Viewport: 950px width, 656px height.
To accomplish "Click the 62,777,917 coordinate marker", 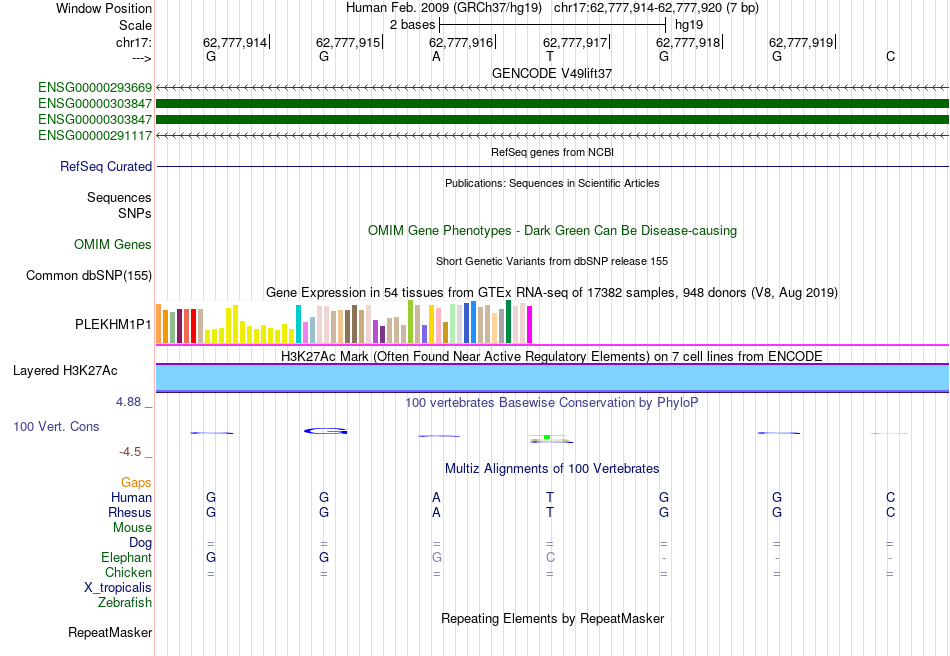I will pyautogui.click(x=575, y=42).
